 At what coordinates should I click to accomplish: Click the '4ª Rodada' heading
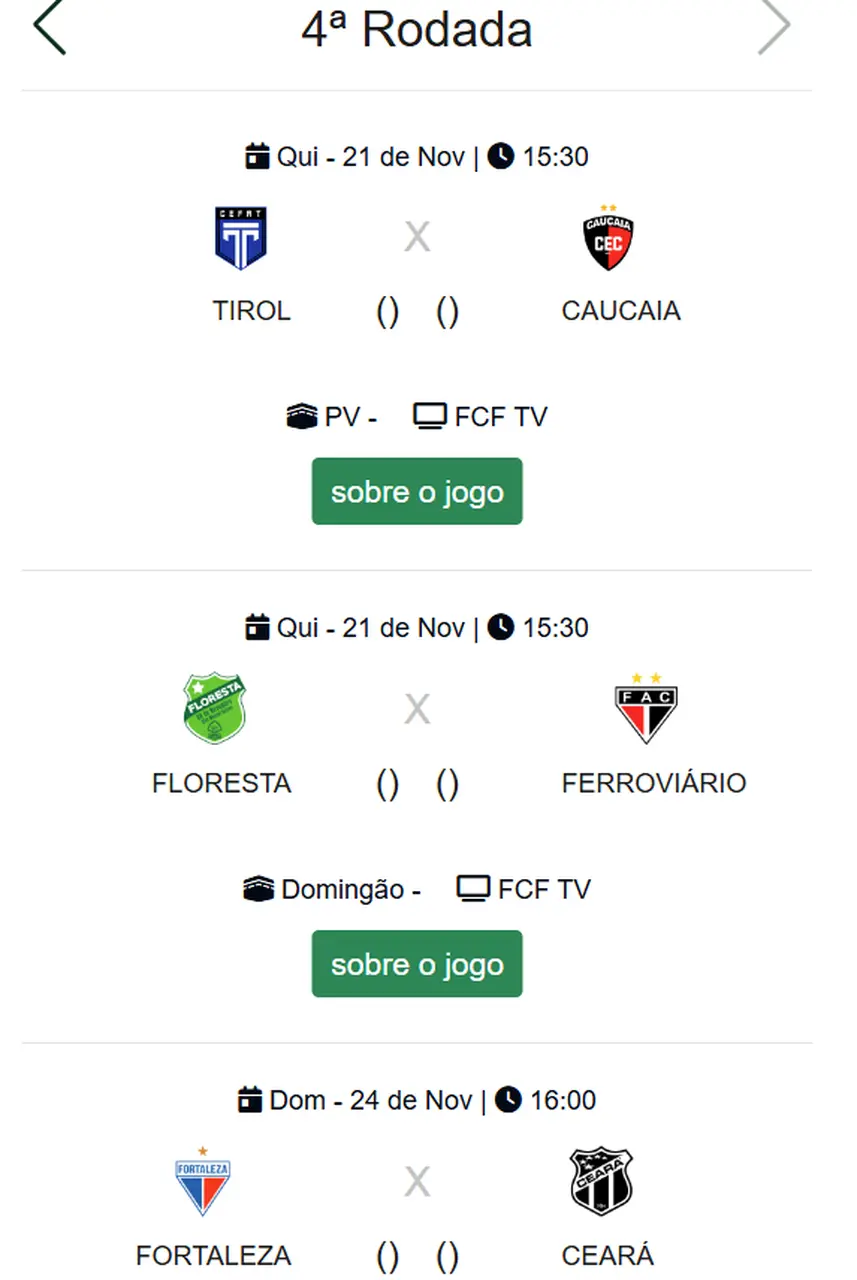pos(417,30)
